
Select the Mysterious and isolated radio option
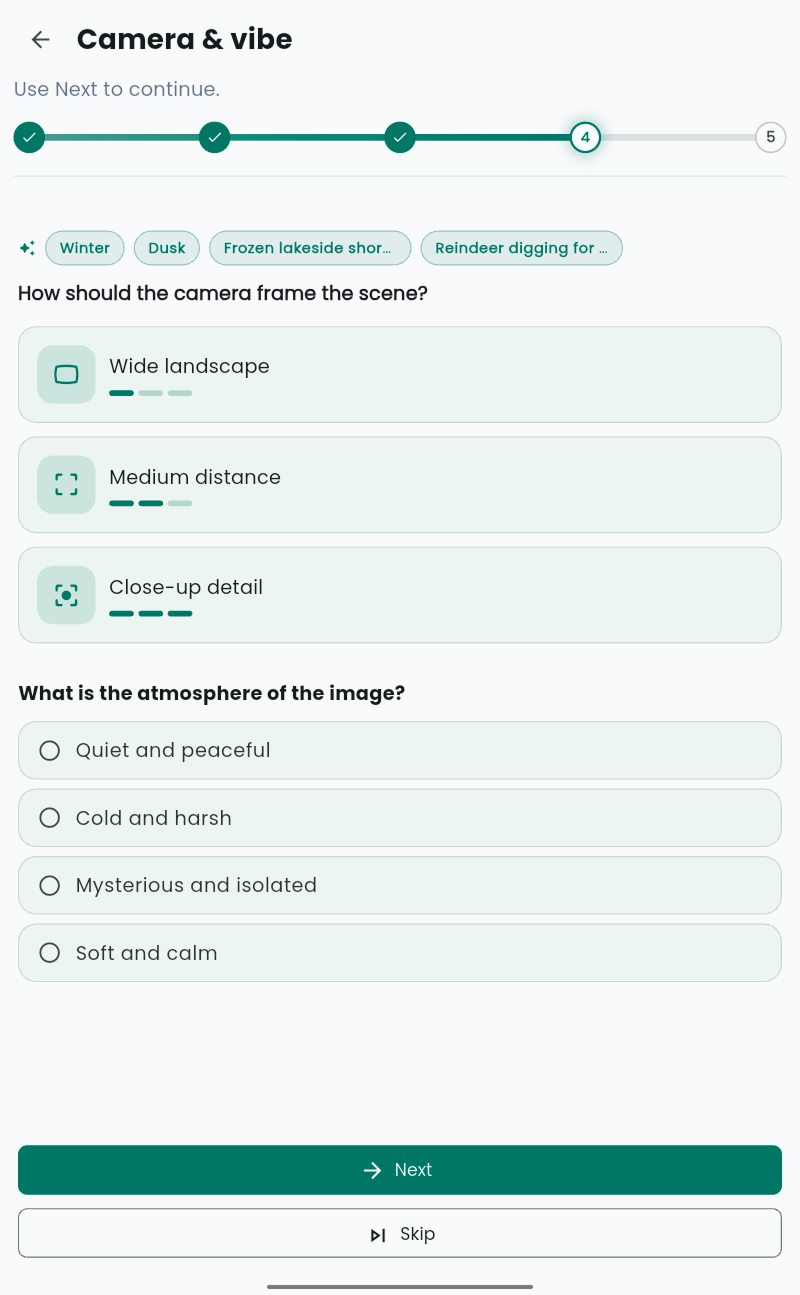(400, 885)
